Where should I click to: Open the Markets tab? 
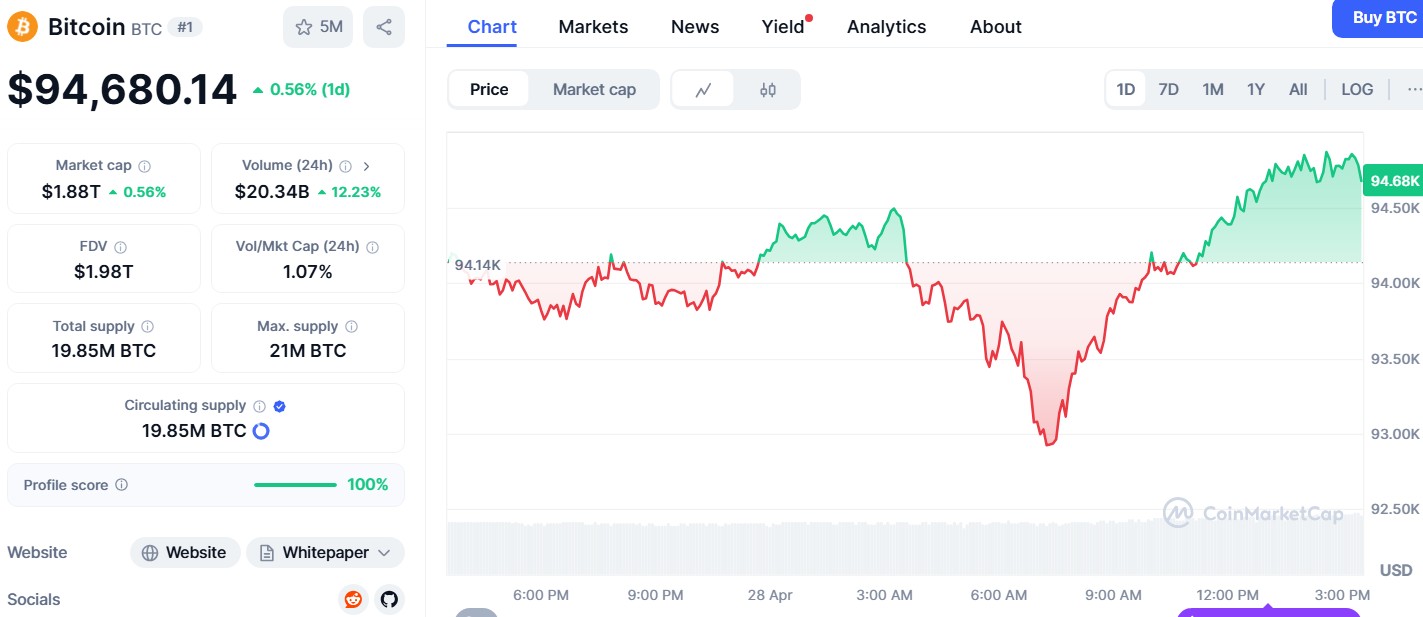(x=593, y=27)
